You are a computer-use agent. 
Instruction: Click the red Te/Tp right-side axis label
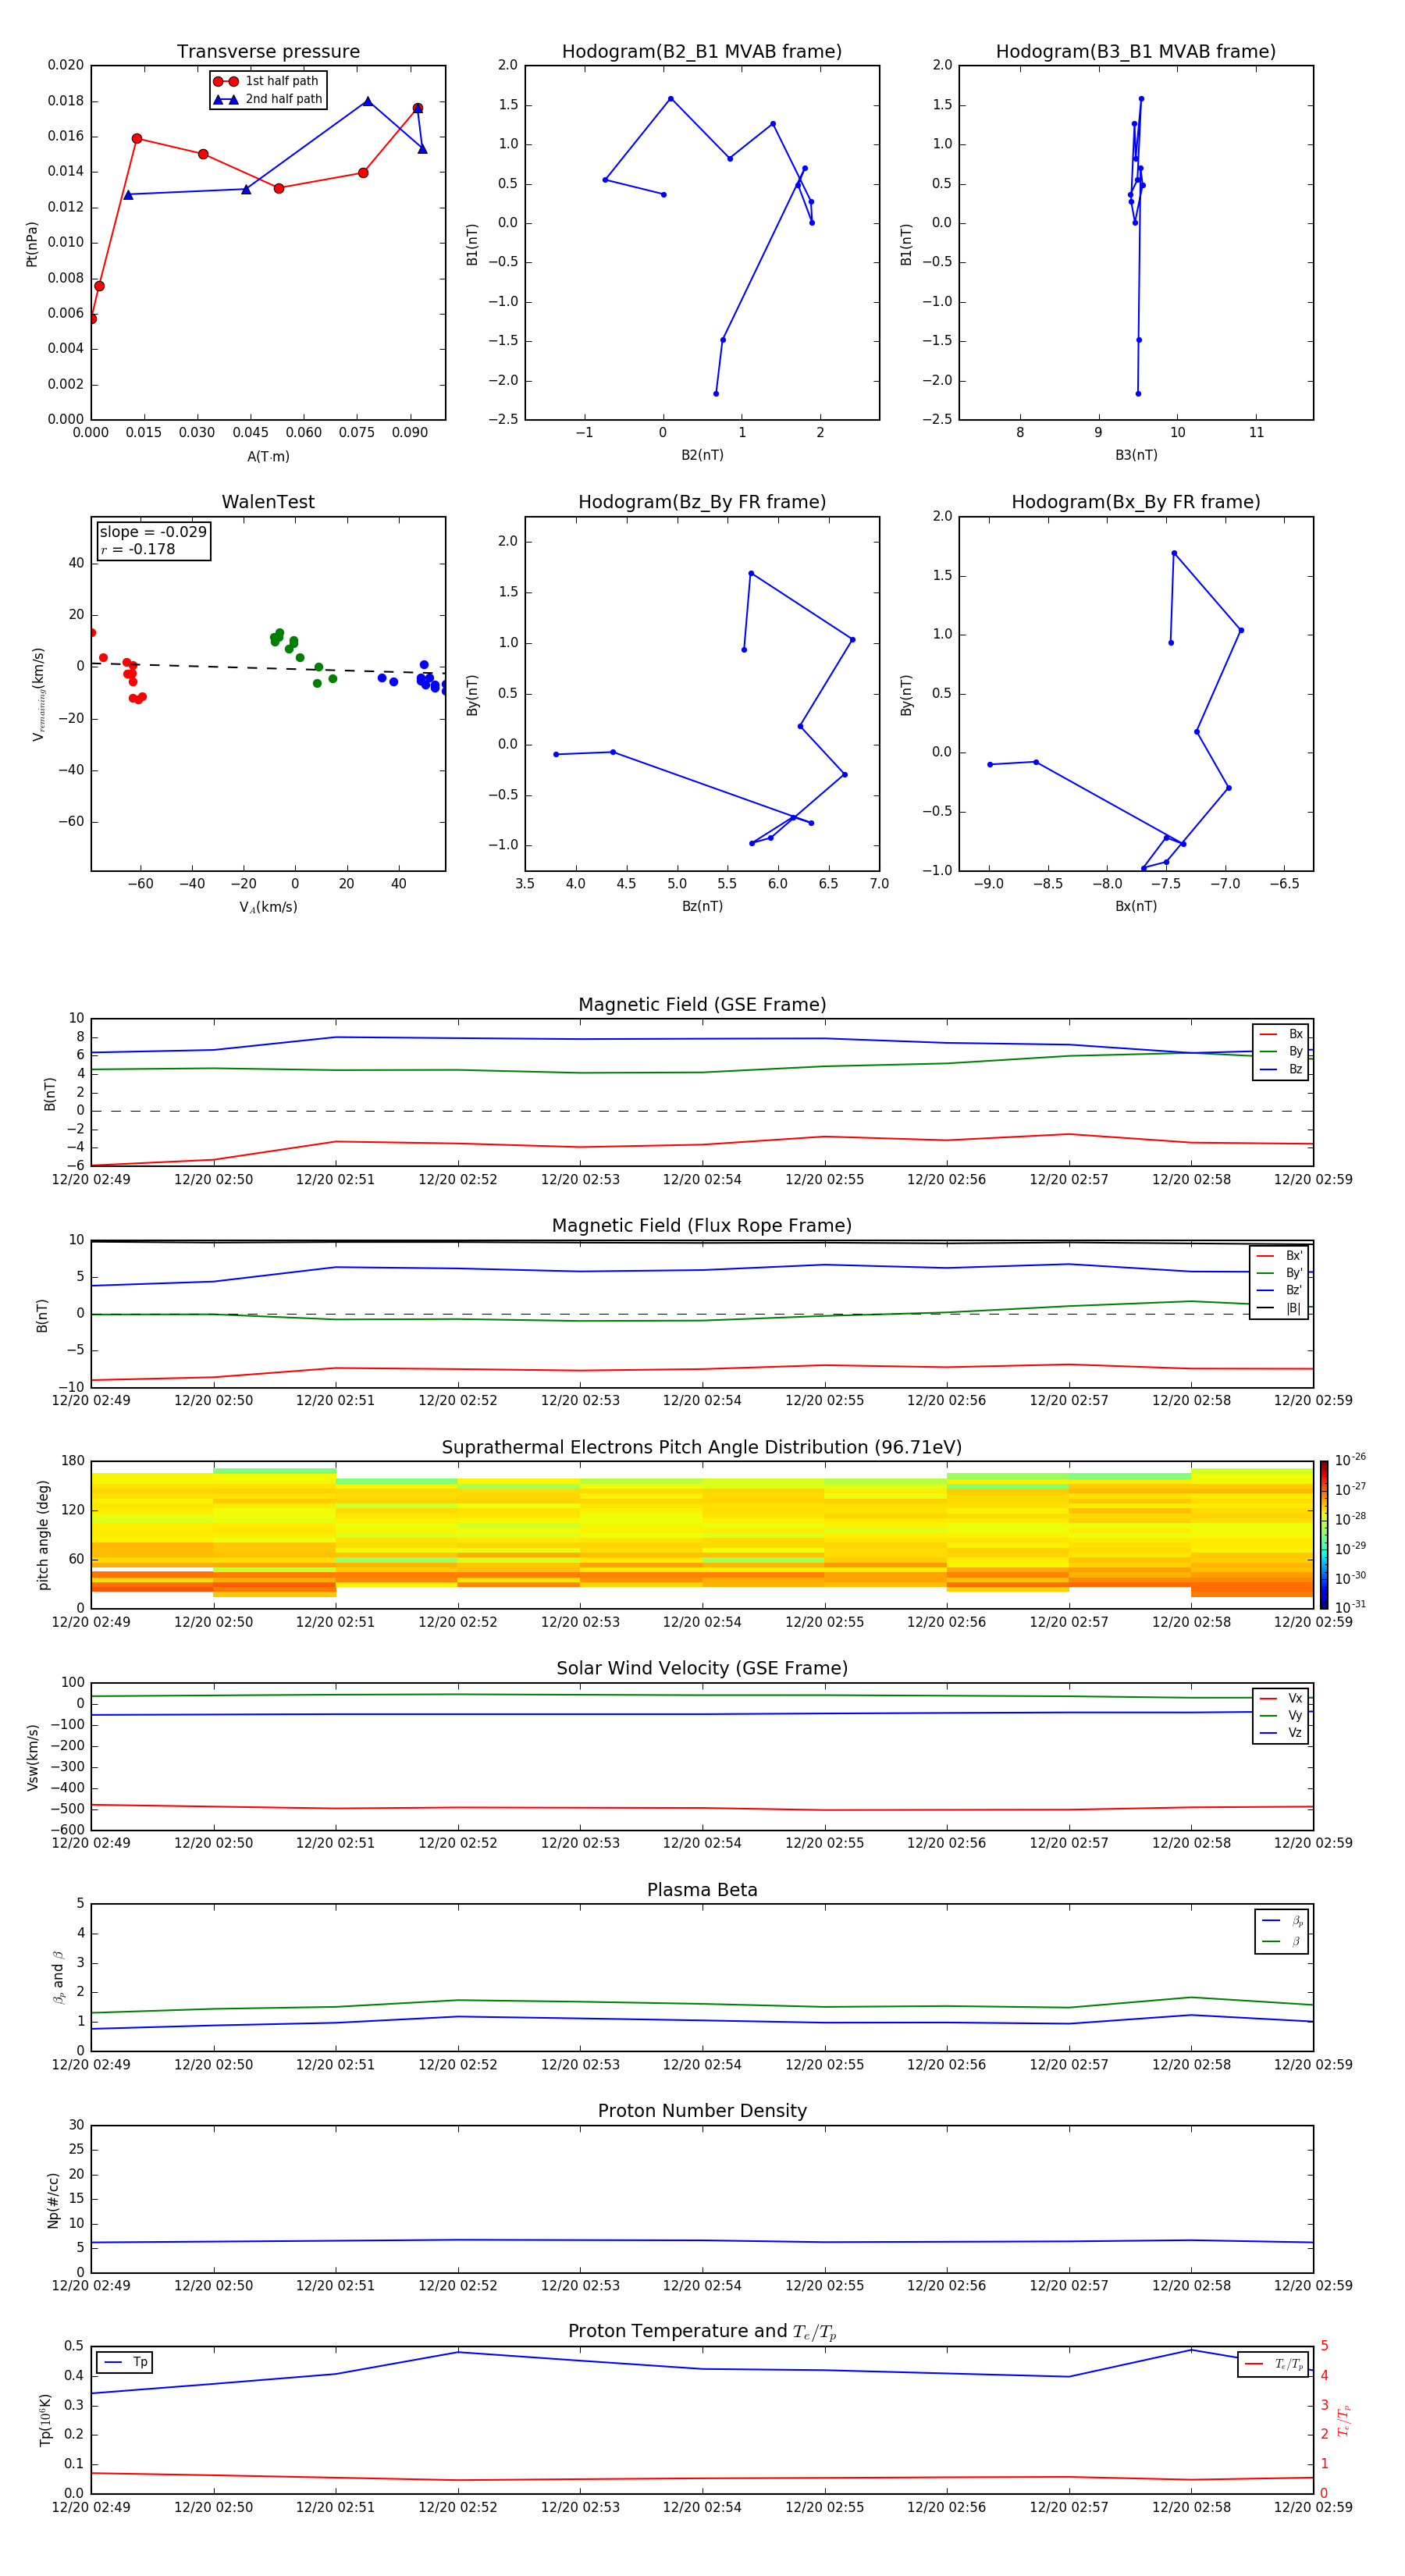pyautogui.click(x=1343, y=2420)
